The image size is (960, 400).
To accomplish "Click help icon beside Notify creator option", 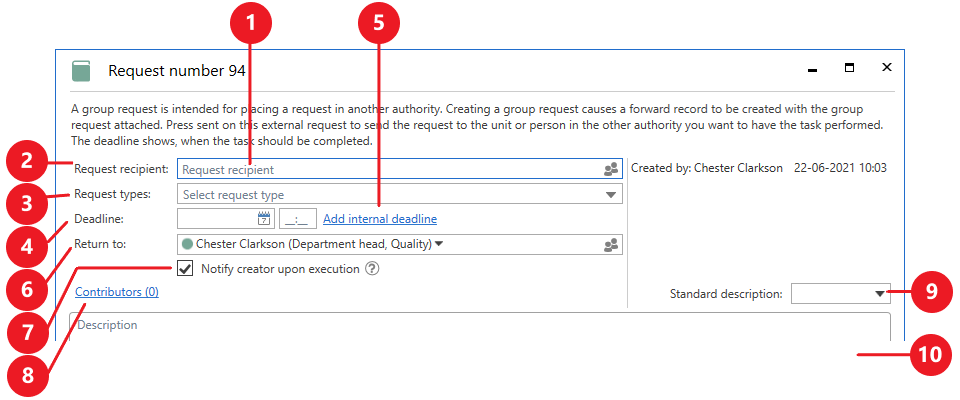I will point(372,268).
